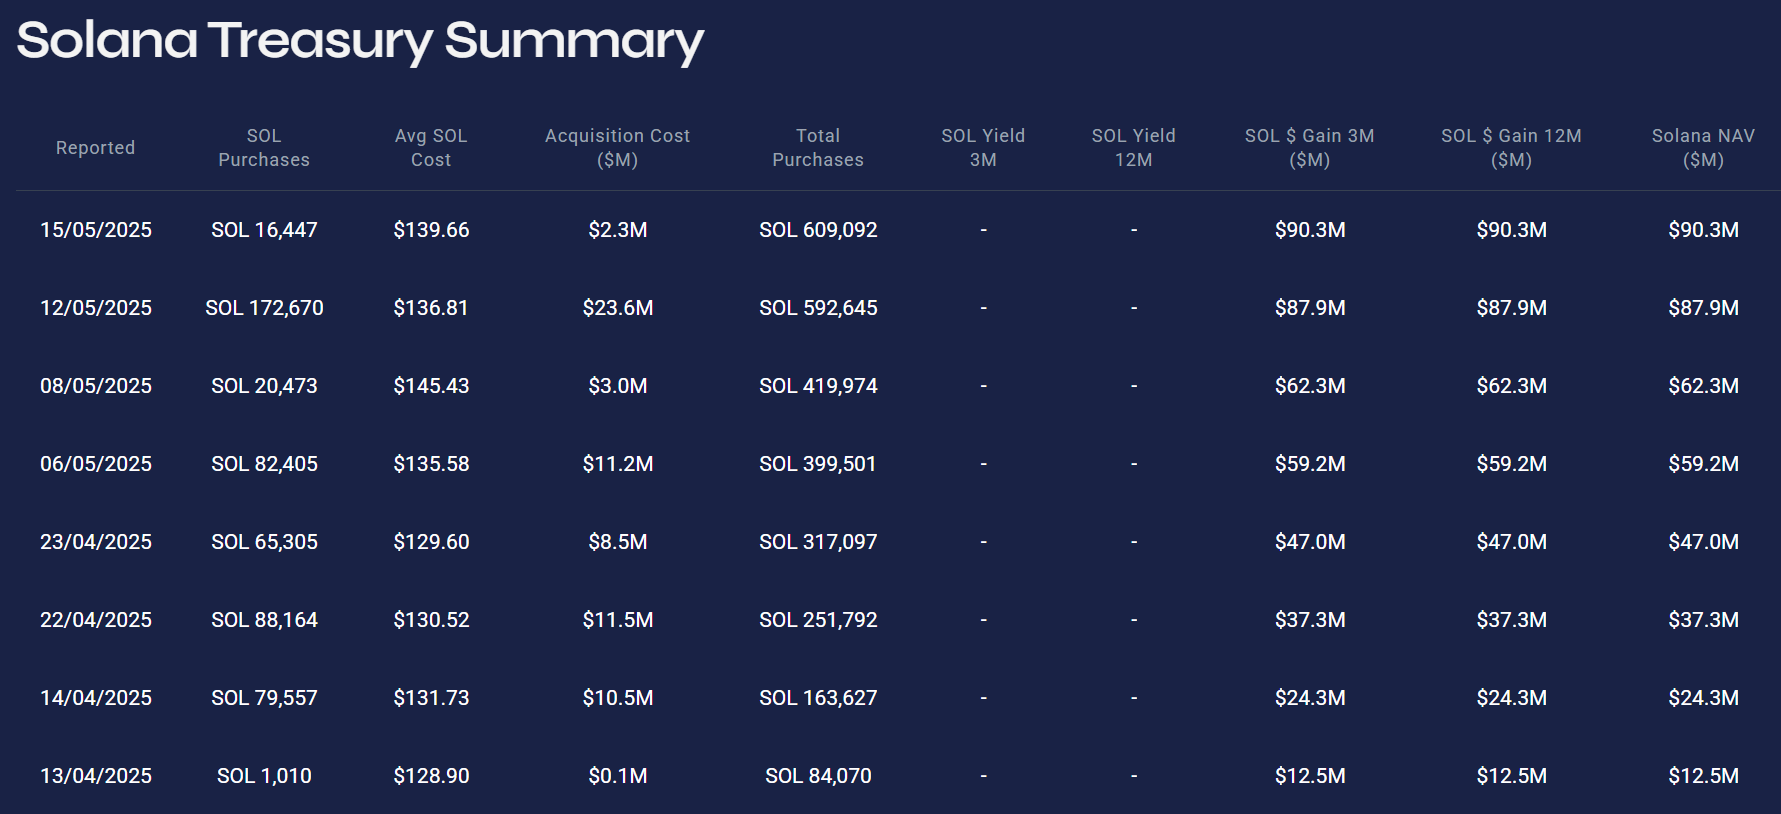Click the $23.6M acquisition cost
This screenshot has width=1781, height=814.
(x=618, y=308)
